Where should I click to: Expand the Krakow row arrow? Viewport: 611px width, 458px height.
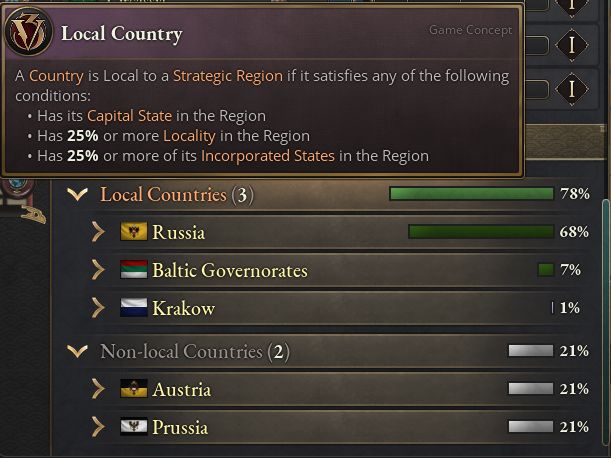tap(98, 308)
